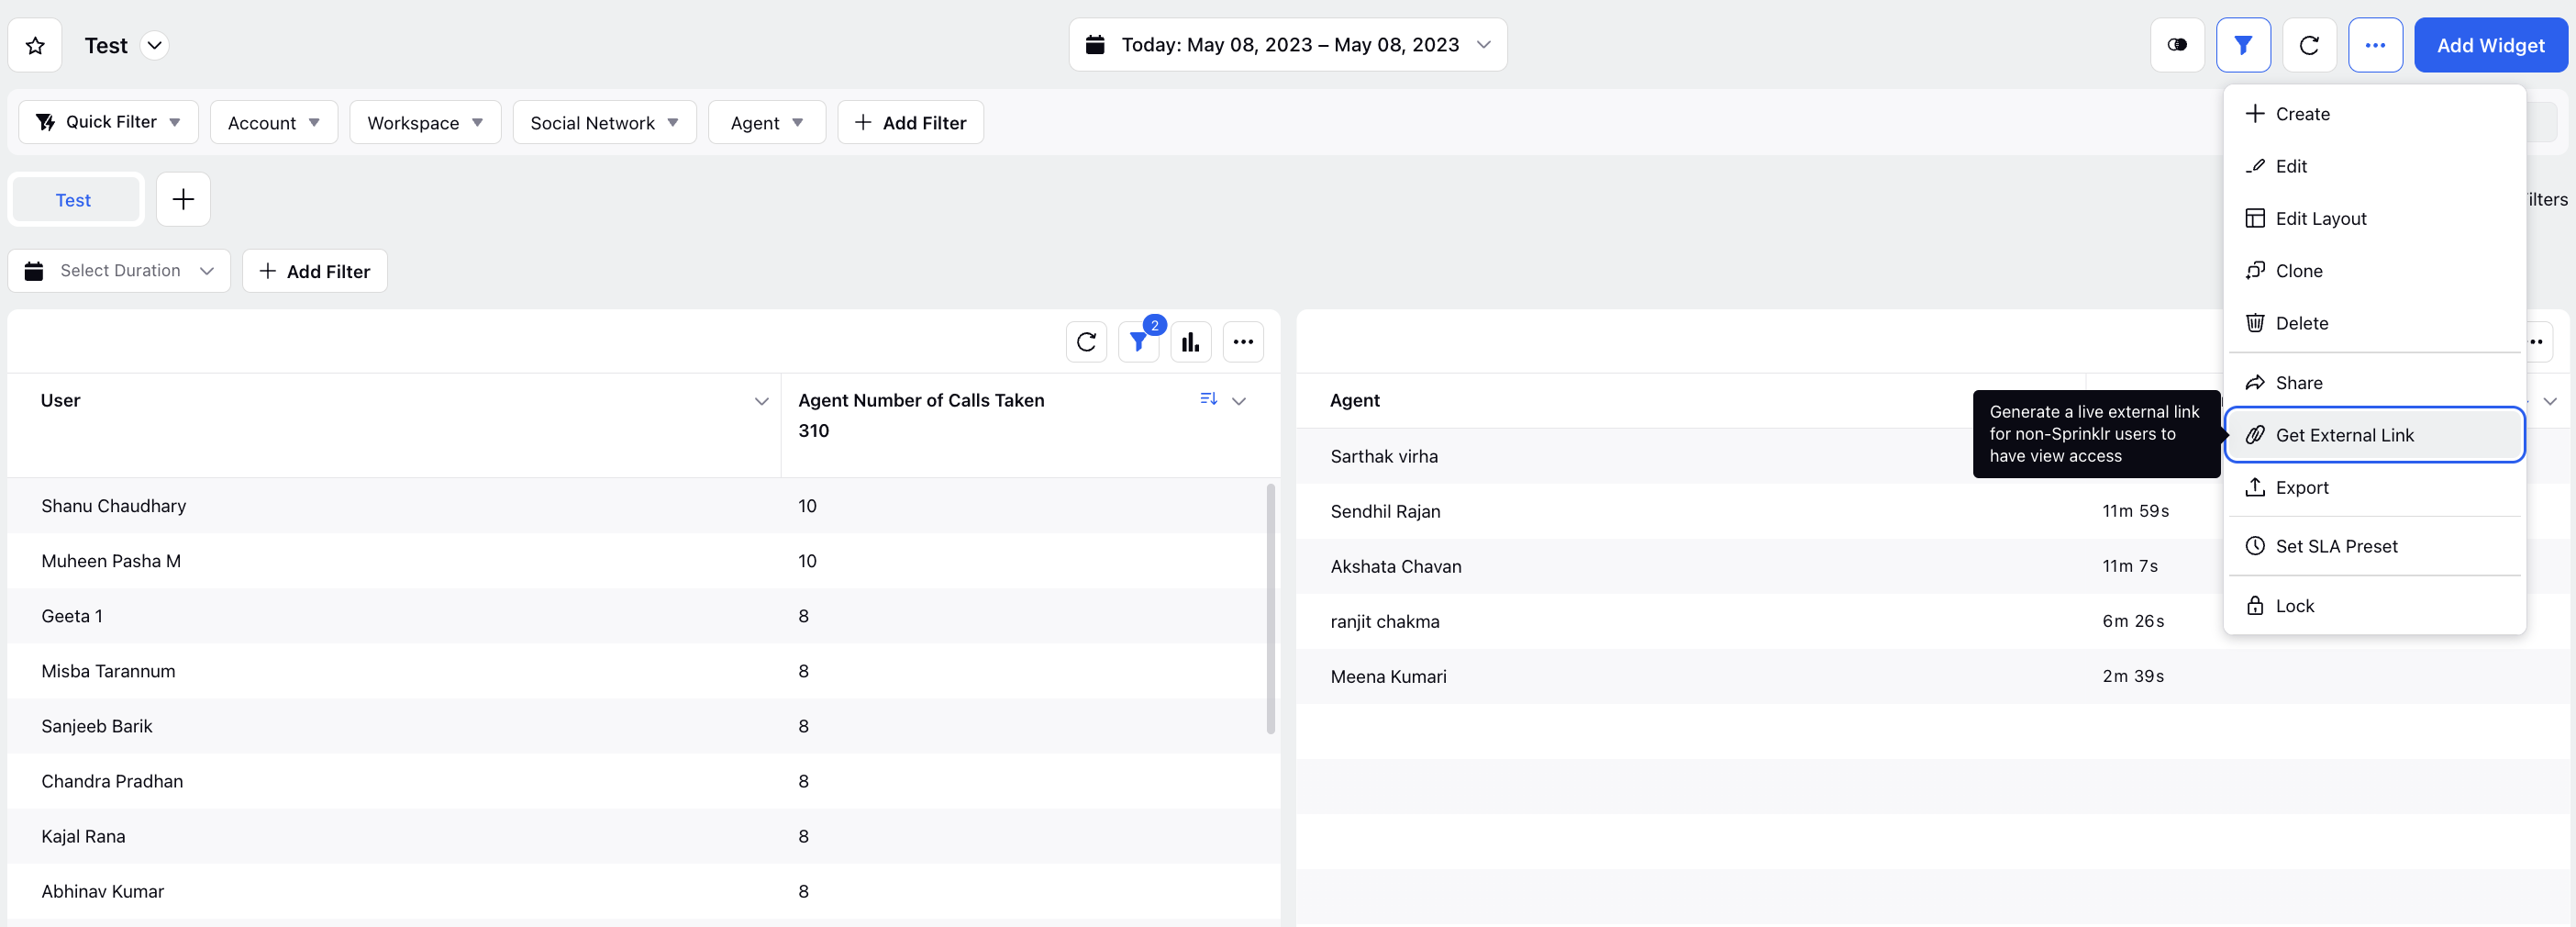The image size is (2576, 927).
Task: Open widget filters with badge 2
Action: click(1139, 342)
